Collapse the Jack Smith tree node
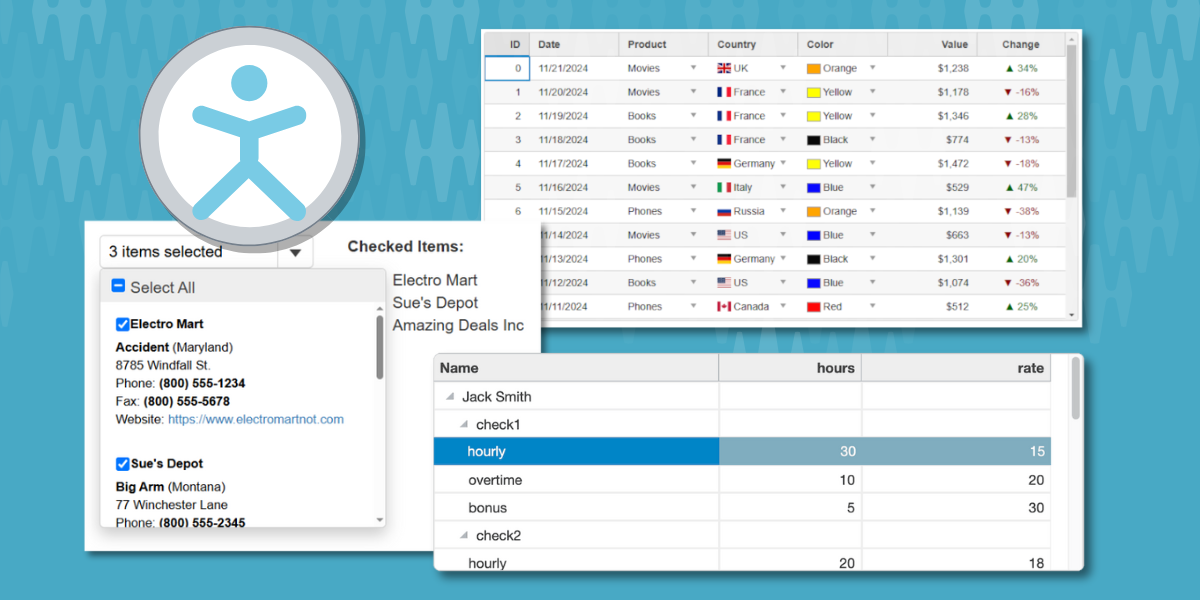Image resolution: width=1200 pixels, height=600 pixels. click(449, 397)
